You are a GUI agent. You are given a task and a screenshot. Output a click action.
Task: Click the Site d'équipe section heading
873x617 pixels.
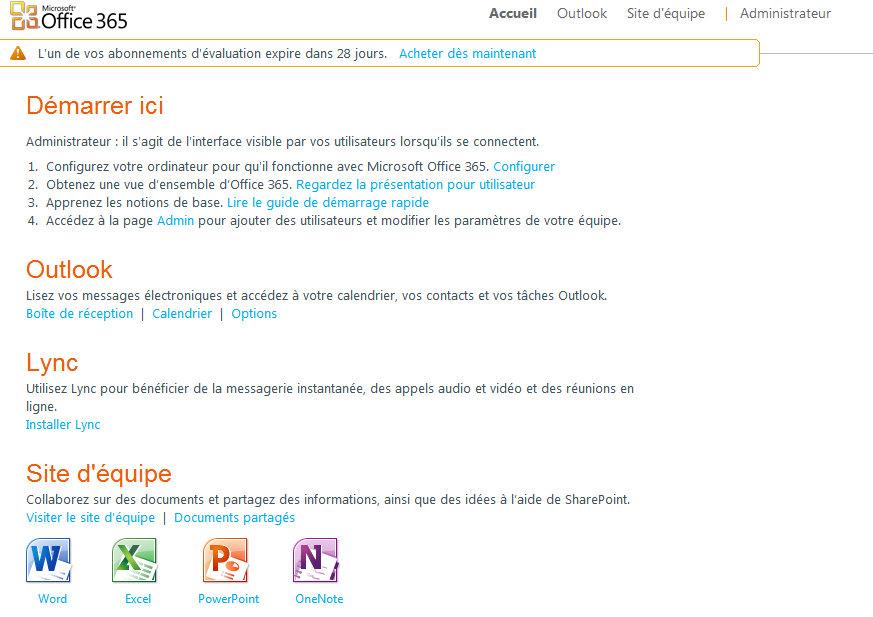[x=99, y=473]
